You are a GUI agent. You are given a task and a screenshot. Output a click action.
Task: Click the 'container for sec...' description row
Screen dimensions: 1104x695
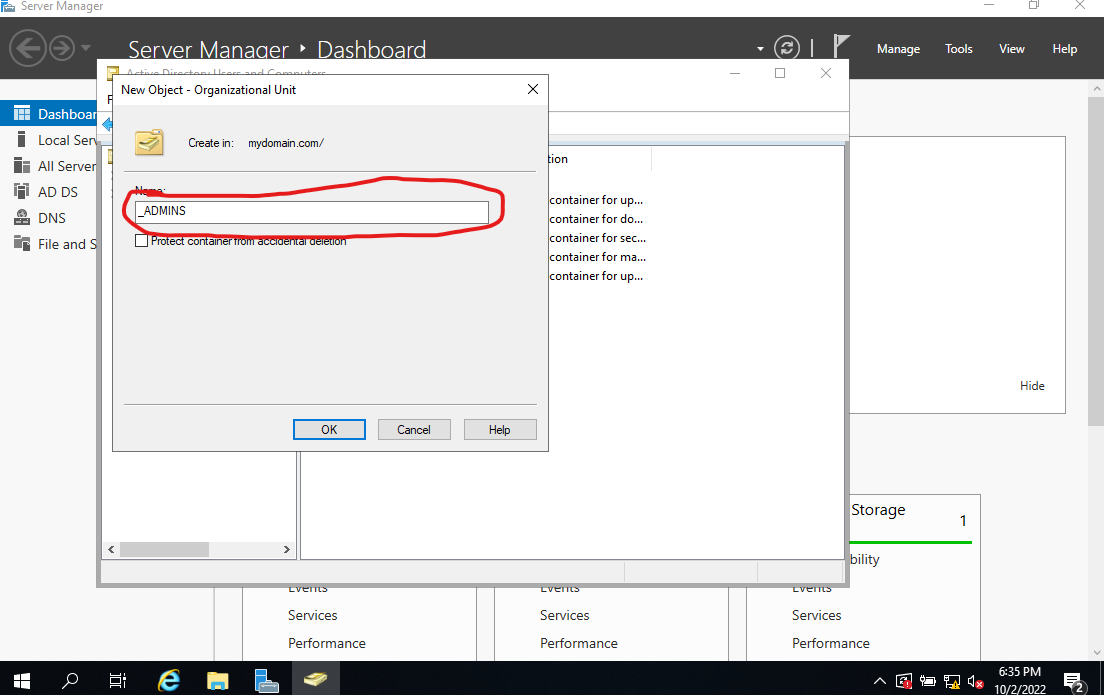pyautogui.click(x=597, y=238)
